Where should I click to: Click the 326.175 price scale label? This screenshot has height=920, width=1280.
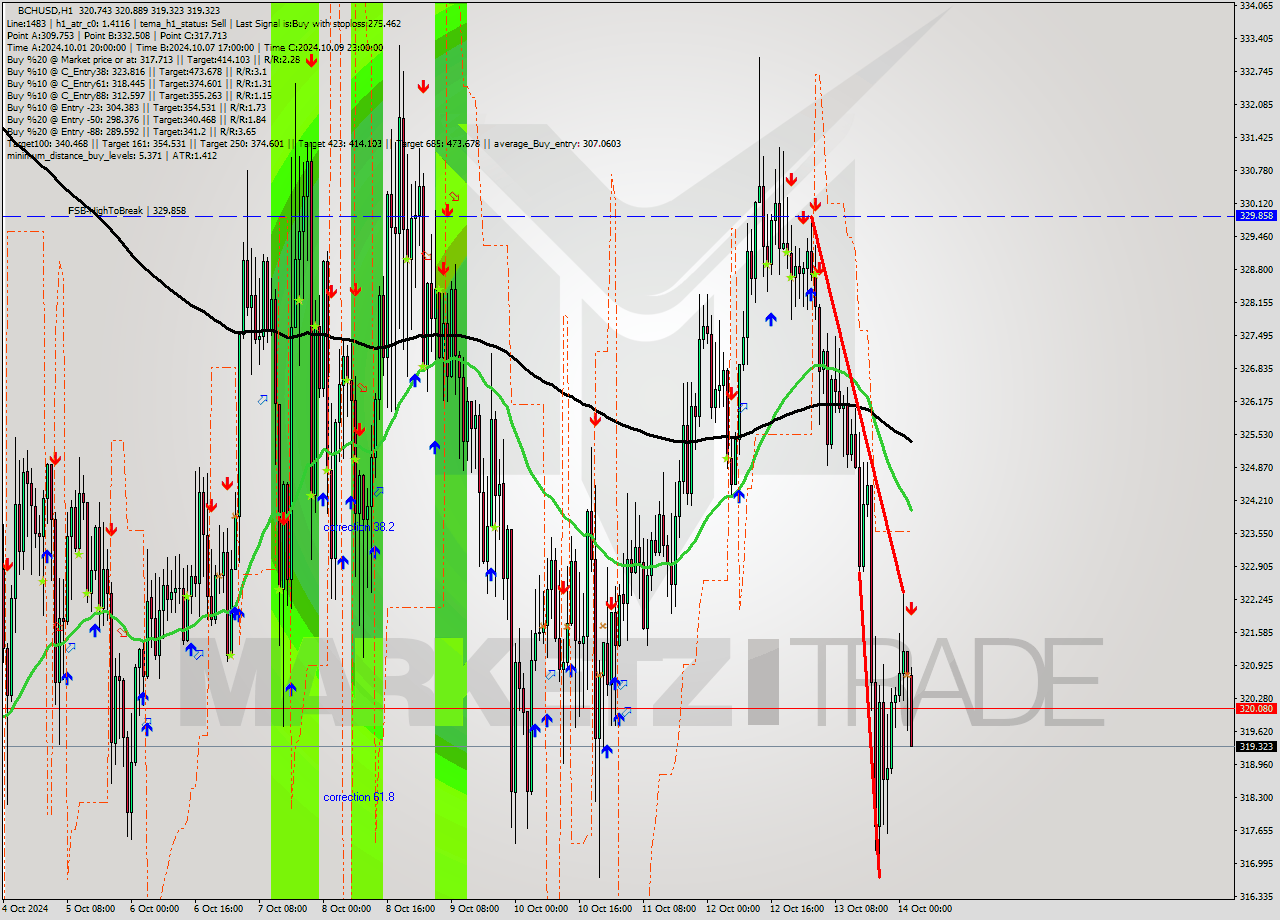(1256, 401)
